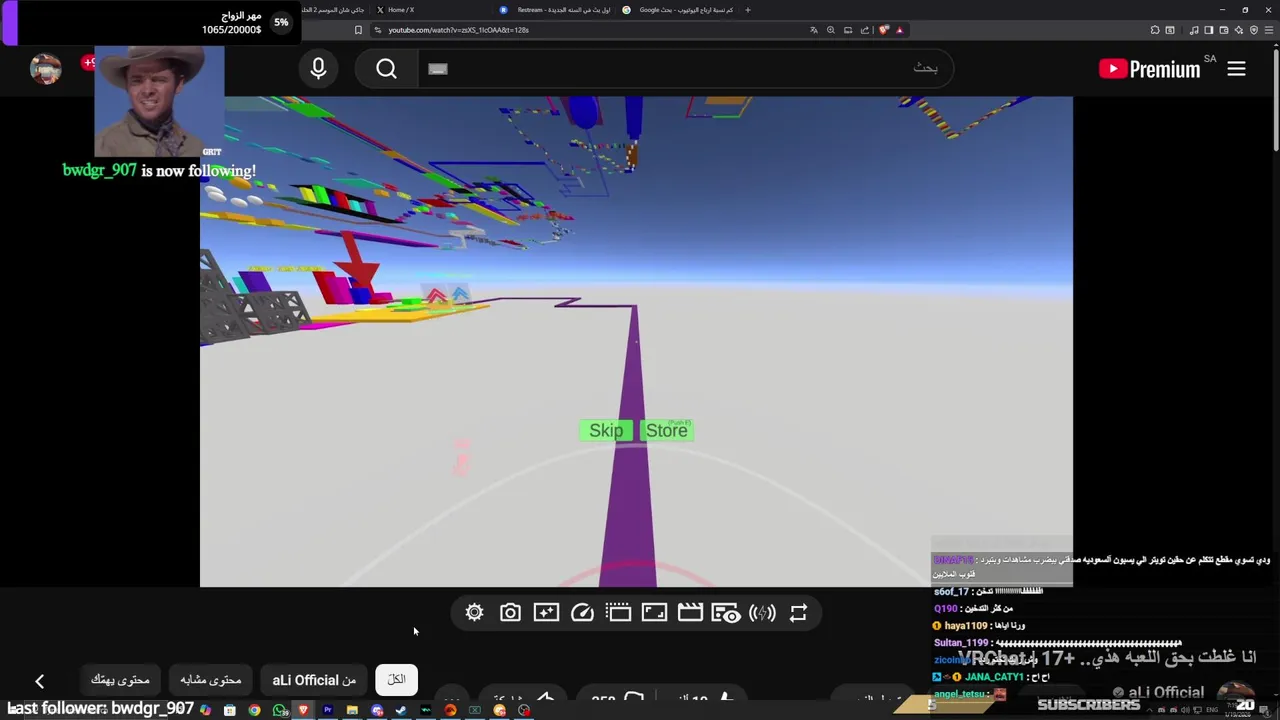This screenshot has height=720, width=1280.
Task: Click the clapperboard cinema mode icon
Action: pyautogui.click(x=690, y=613)
